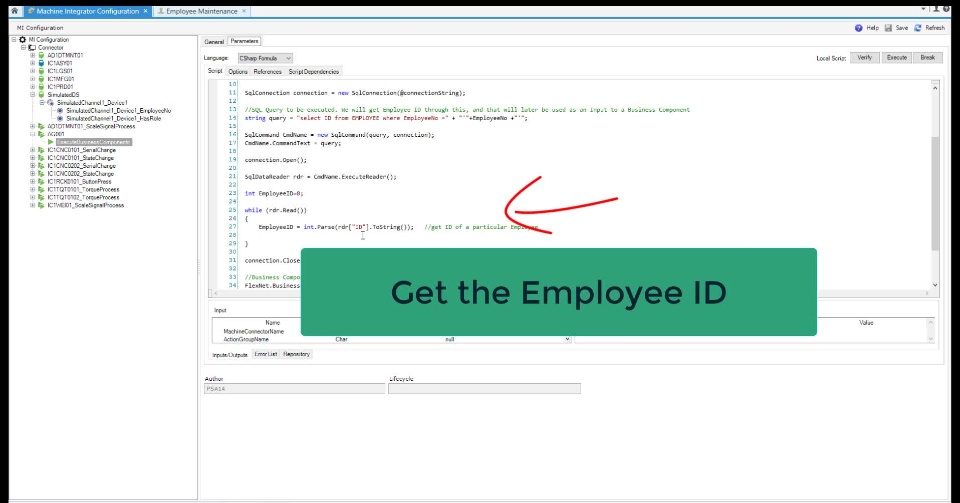Click the action group icon beside IC1WEI01_ScaleSignalProcess
This screenshot has width=960, height=503.
click(x=41, y=206)
